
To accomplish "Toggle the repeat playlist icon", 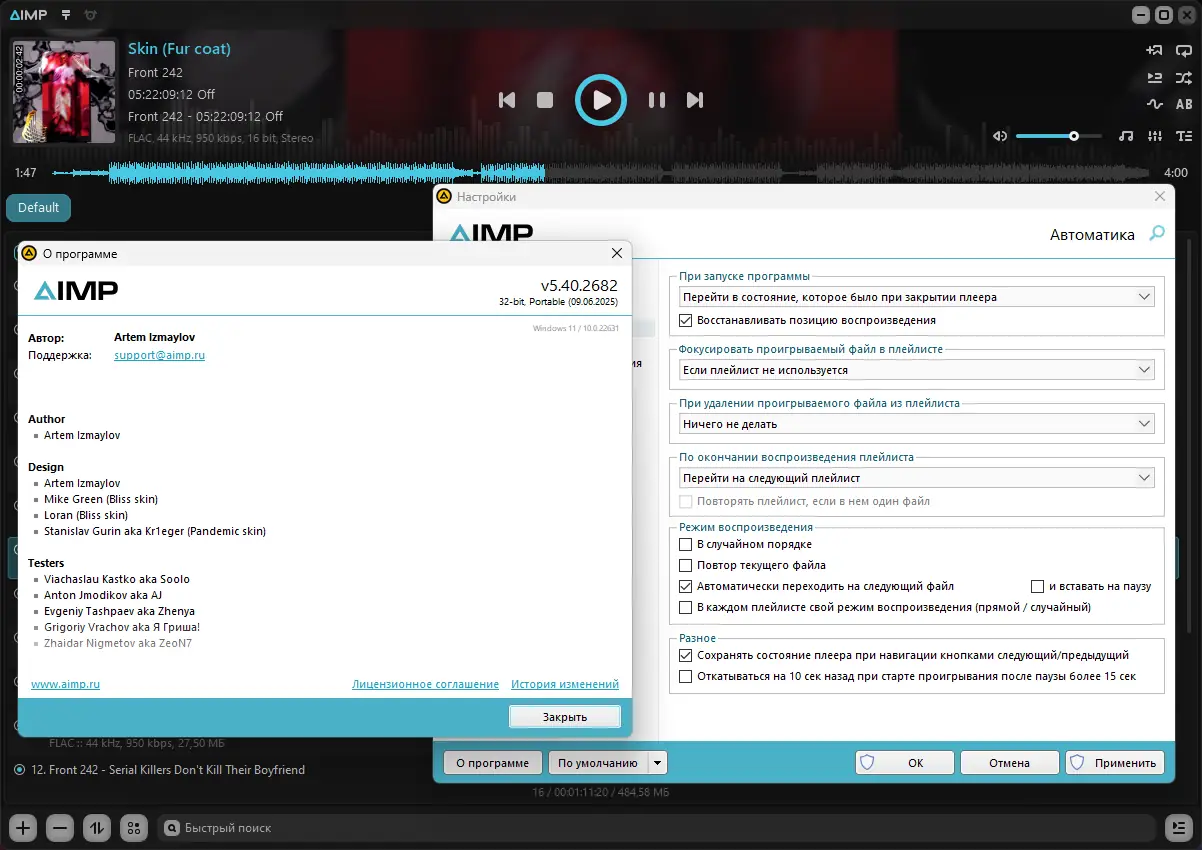I will [1184, 51].
